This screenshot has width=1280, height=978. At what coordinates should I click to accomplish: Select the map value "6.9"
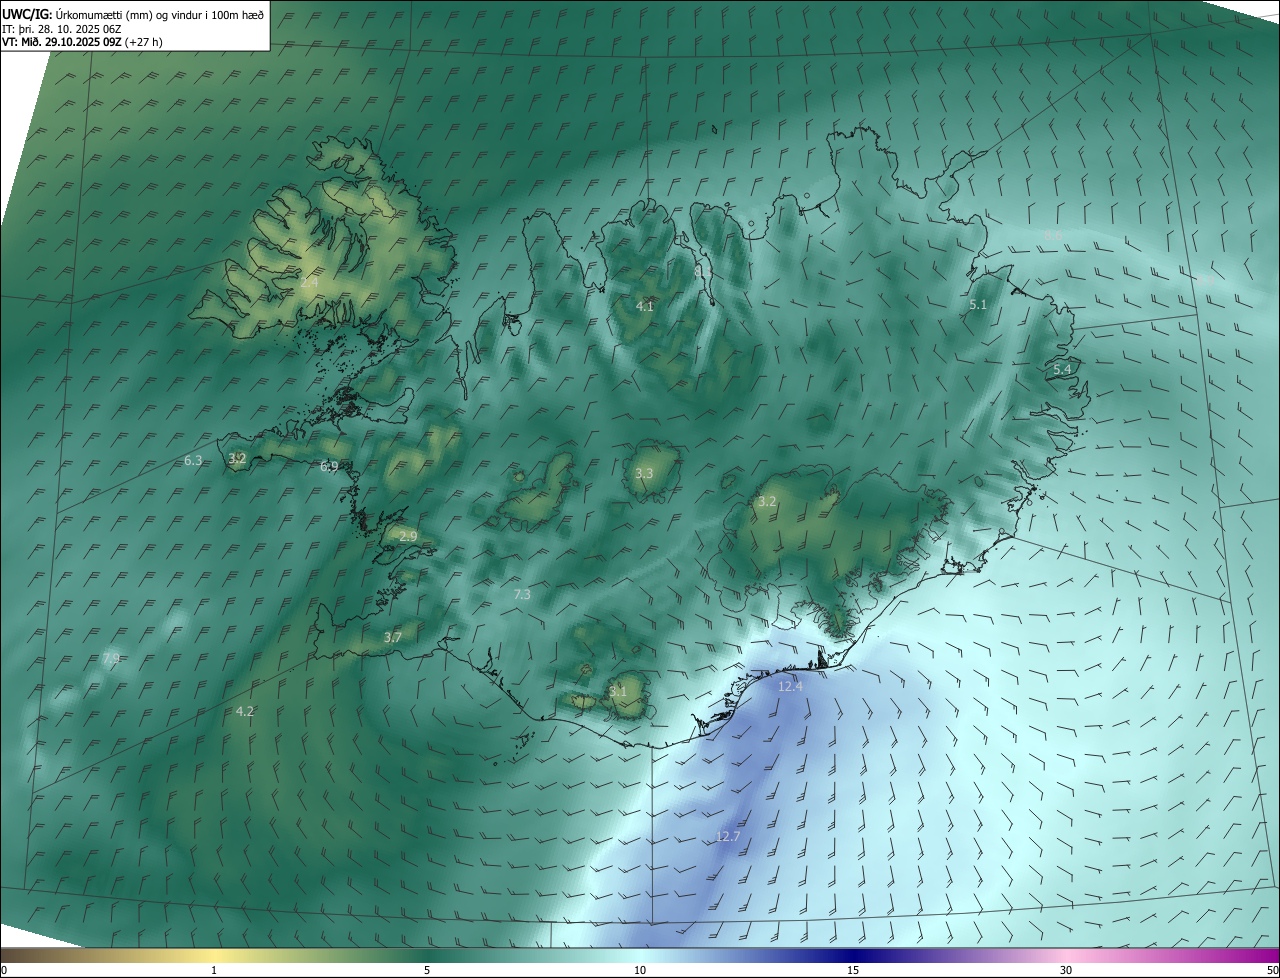[x=329, y=467]
